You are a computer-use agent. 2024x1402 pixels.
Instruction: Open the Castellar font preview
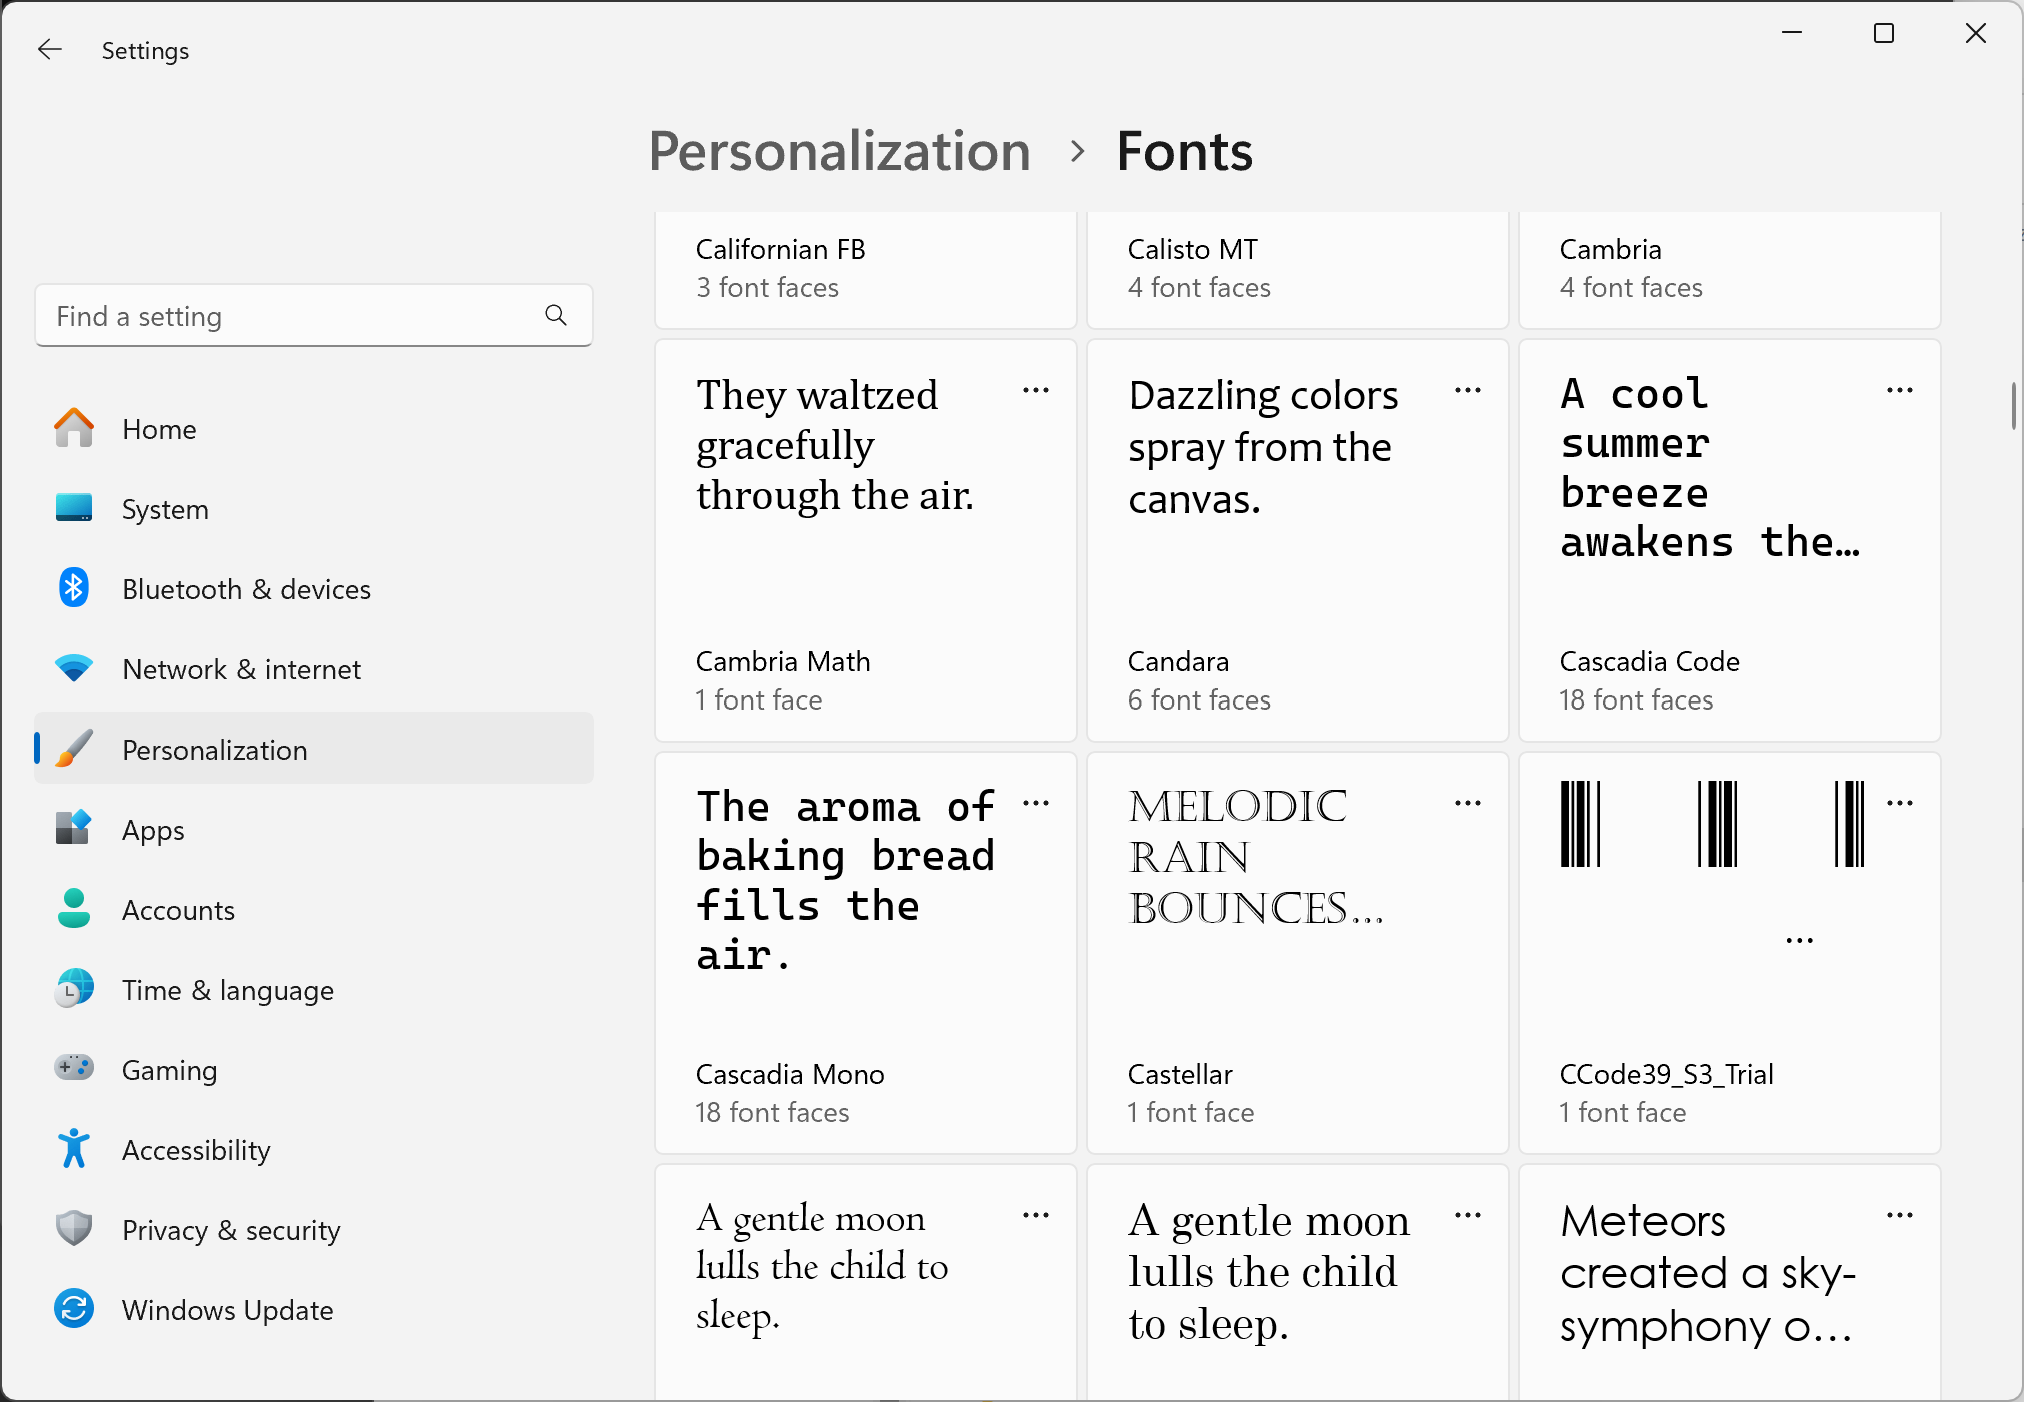coord(1298,953)
